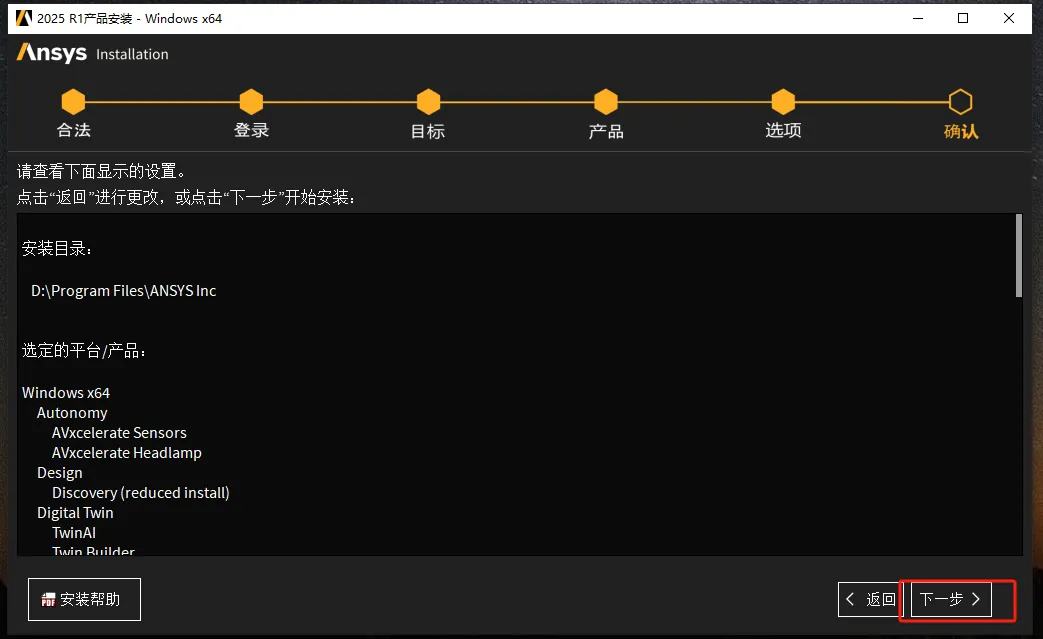Click the 确认 step outlined hexagon
Image resolution: width=1043 pixels, height=639 pixels.
click(x=961, y=102)
